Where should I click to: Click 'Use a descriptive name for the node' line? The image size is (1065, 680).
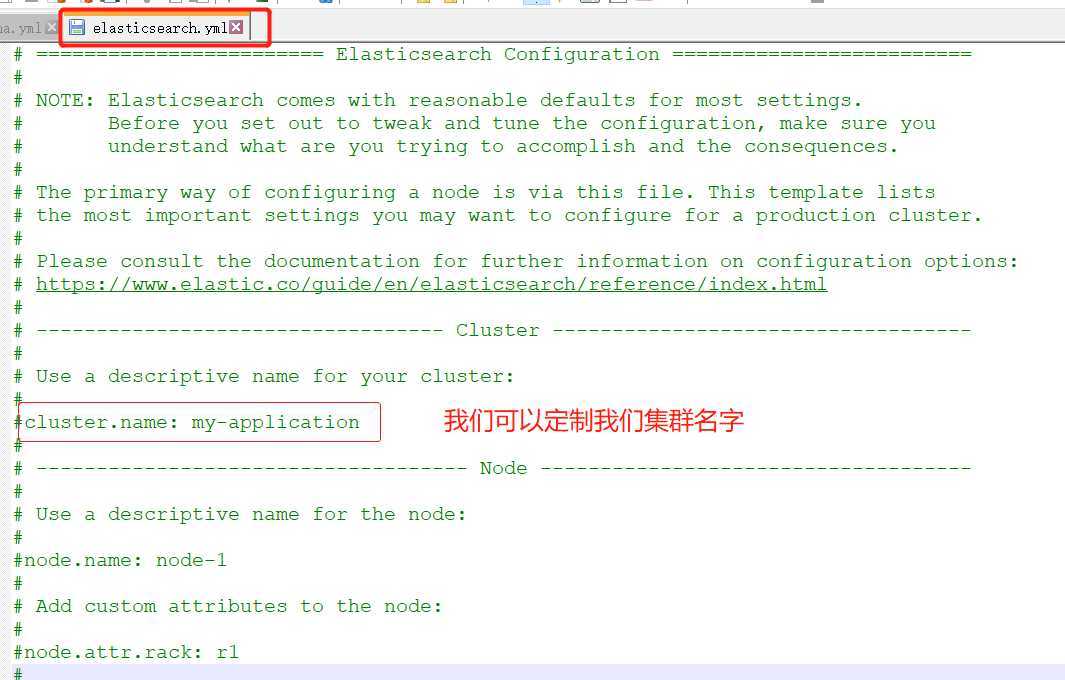240,514
